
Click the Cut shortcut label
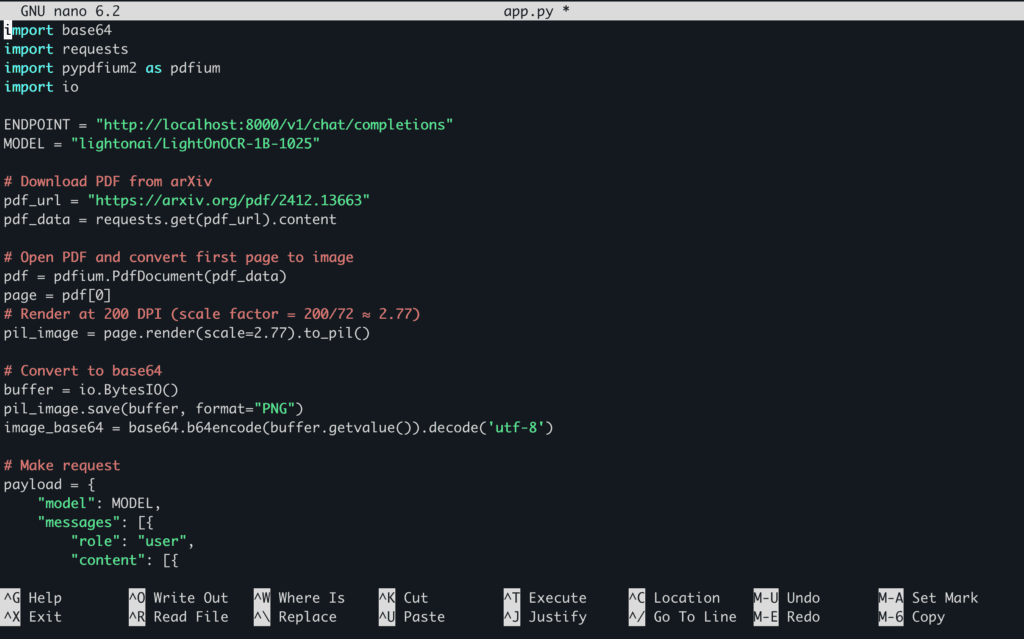pos(416,598)
